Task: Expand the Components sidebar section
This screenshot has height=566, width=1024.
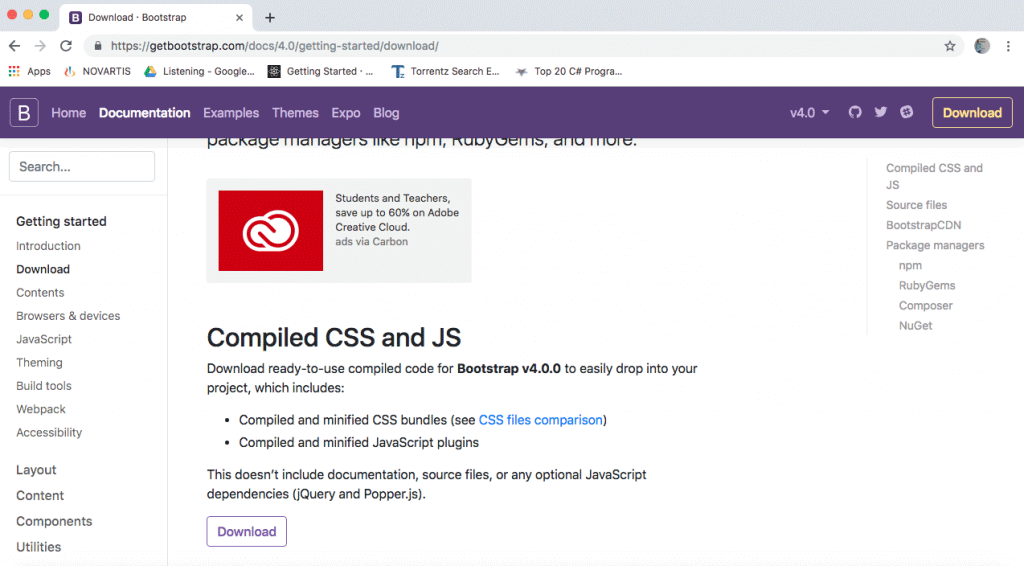Action: [54, 521]
